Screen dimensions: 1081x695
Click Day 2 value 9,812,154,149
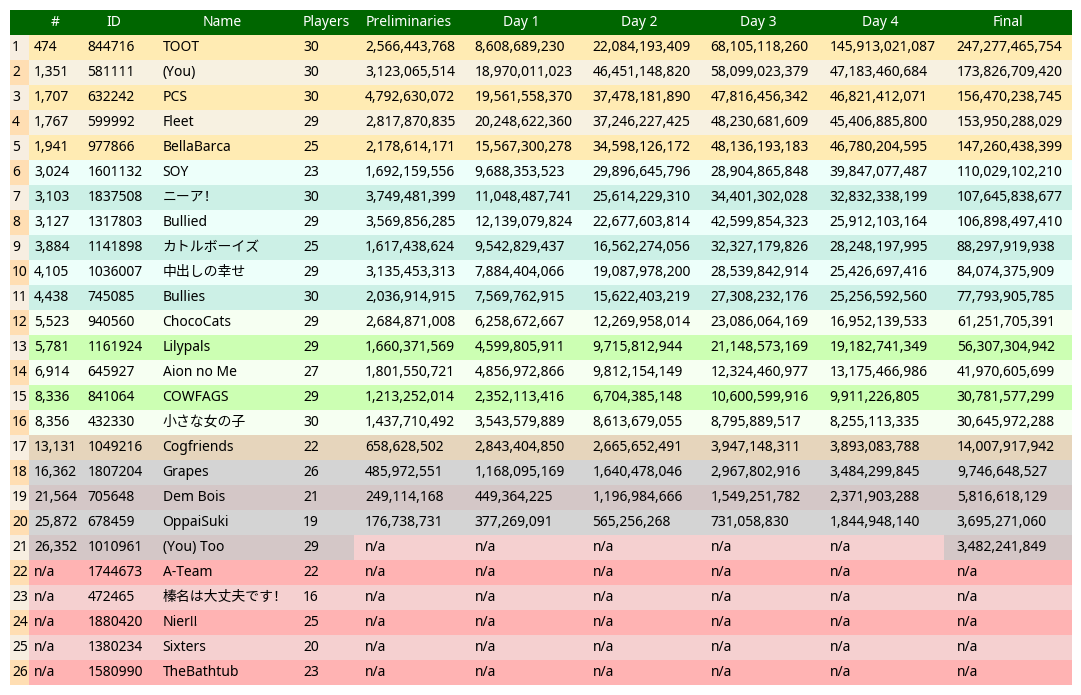click(x=637, y=372)
